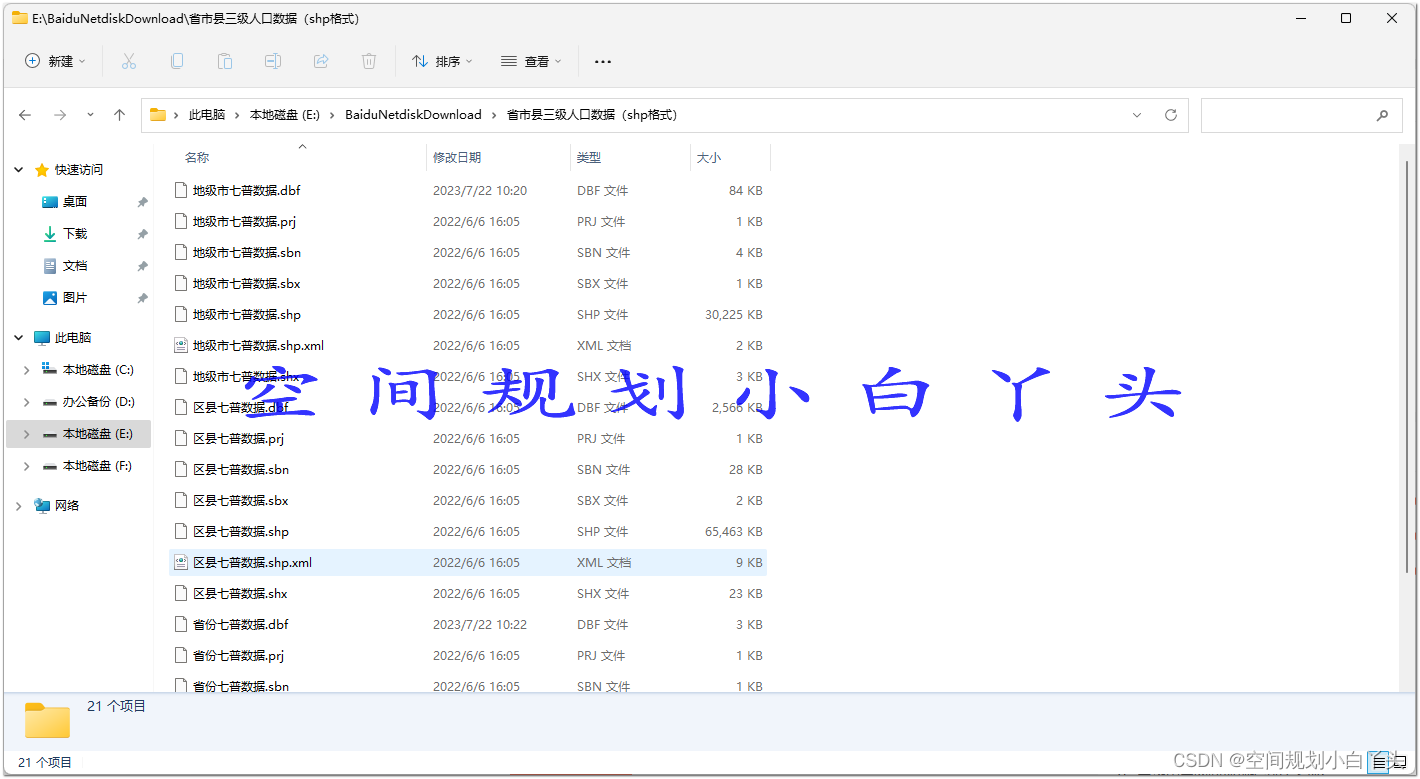Select file 地级市七普数据.prj

[244, 221]
